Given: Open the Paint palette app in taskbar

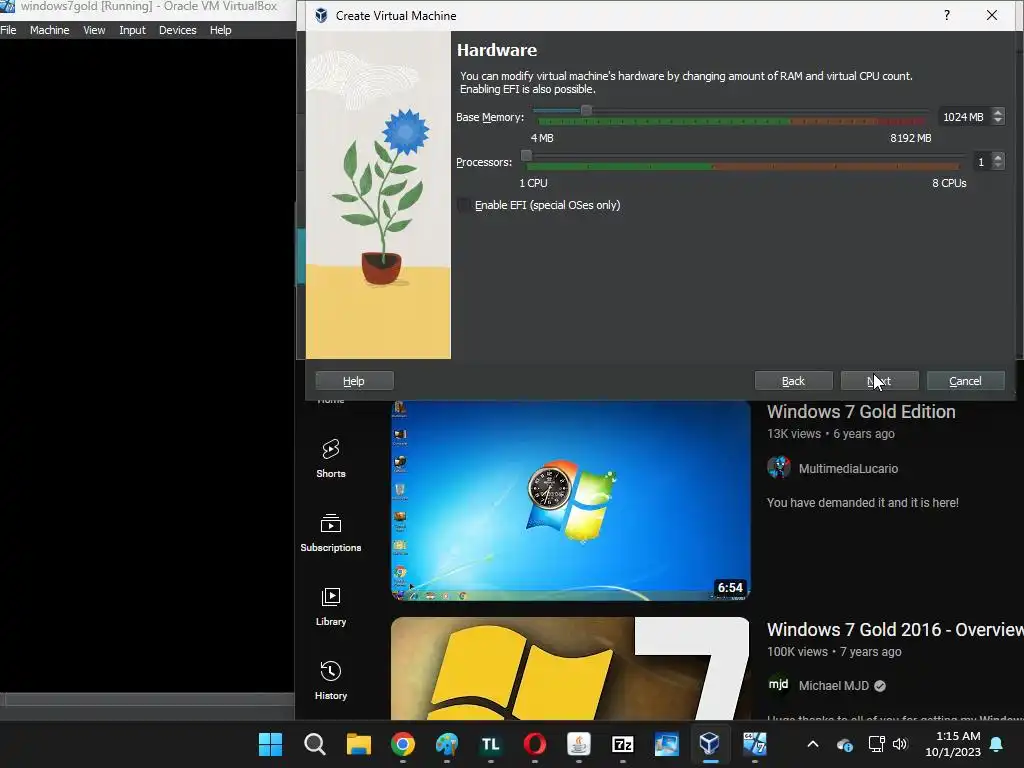Looking at the screenshot, I should 447,744.
